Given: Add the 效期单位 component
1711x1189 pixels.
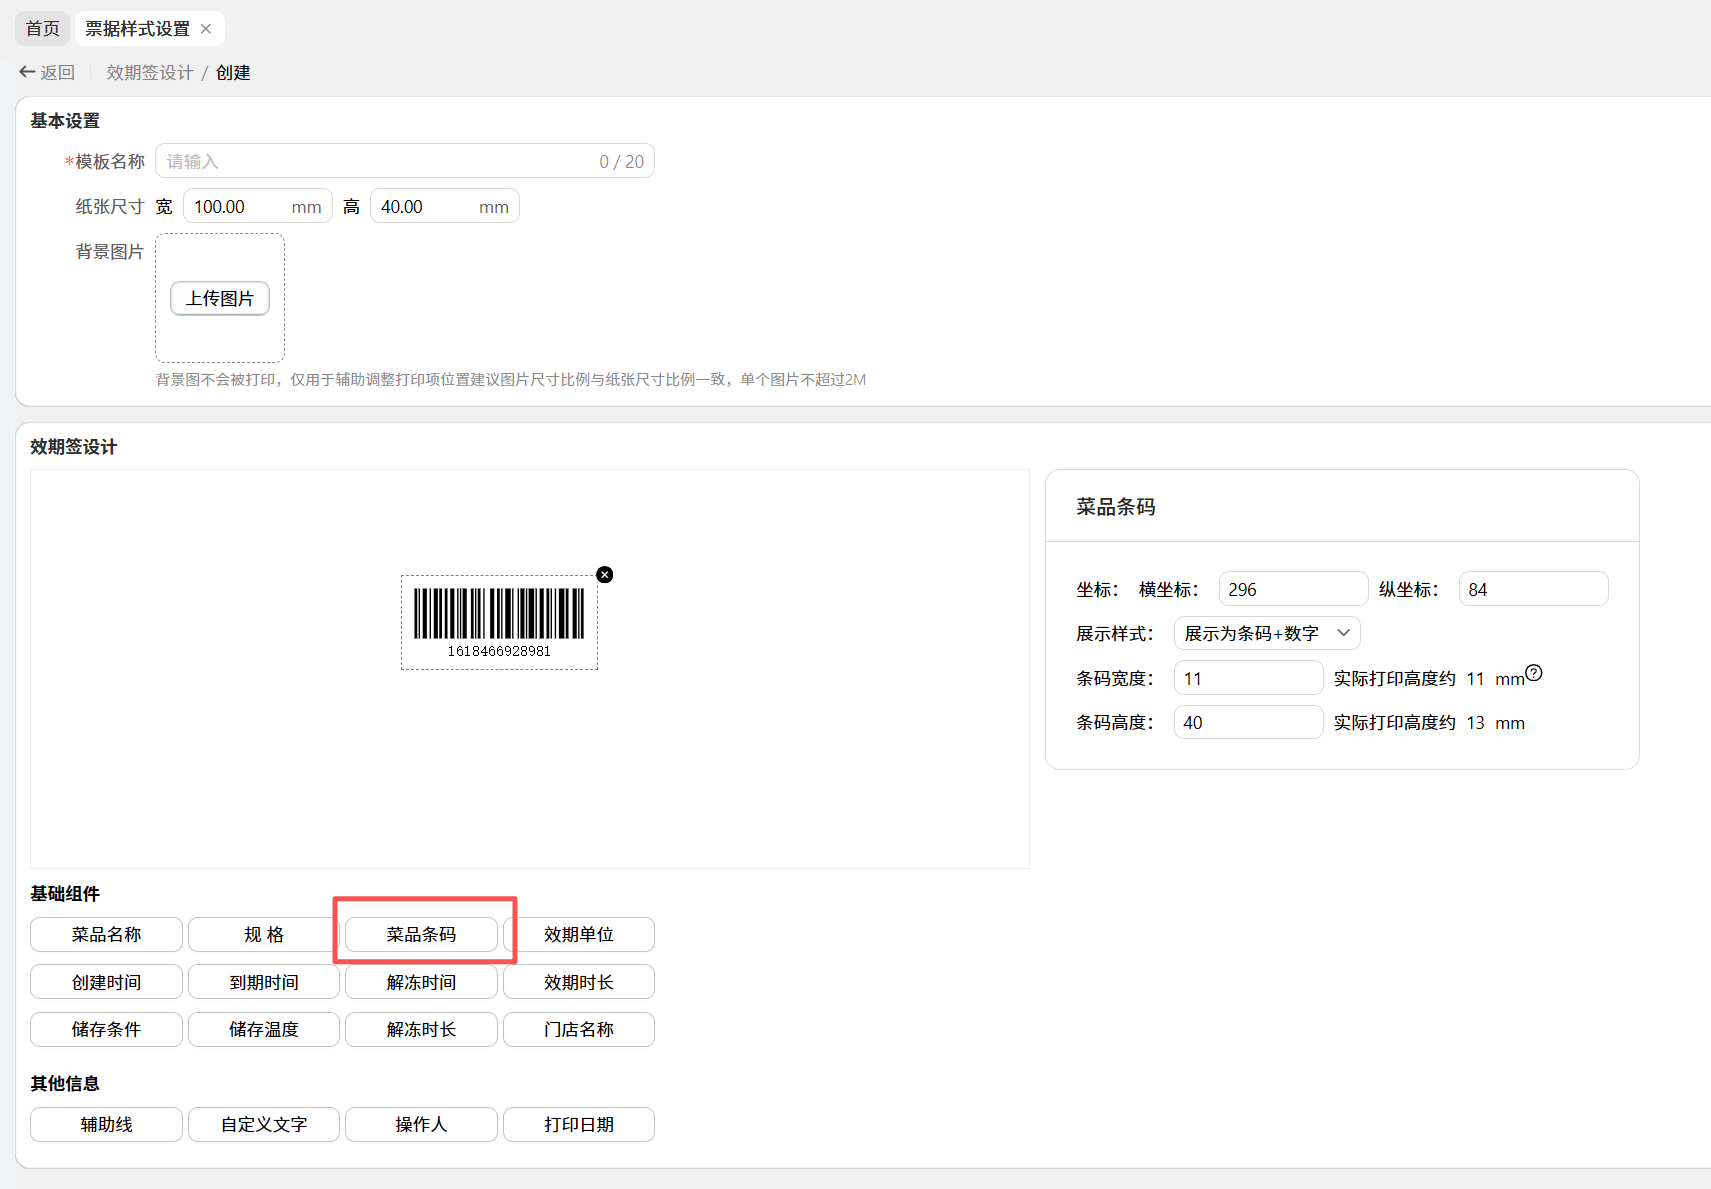Looking at the screenshot, I should click(x=579, y=934).
